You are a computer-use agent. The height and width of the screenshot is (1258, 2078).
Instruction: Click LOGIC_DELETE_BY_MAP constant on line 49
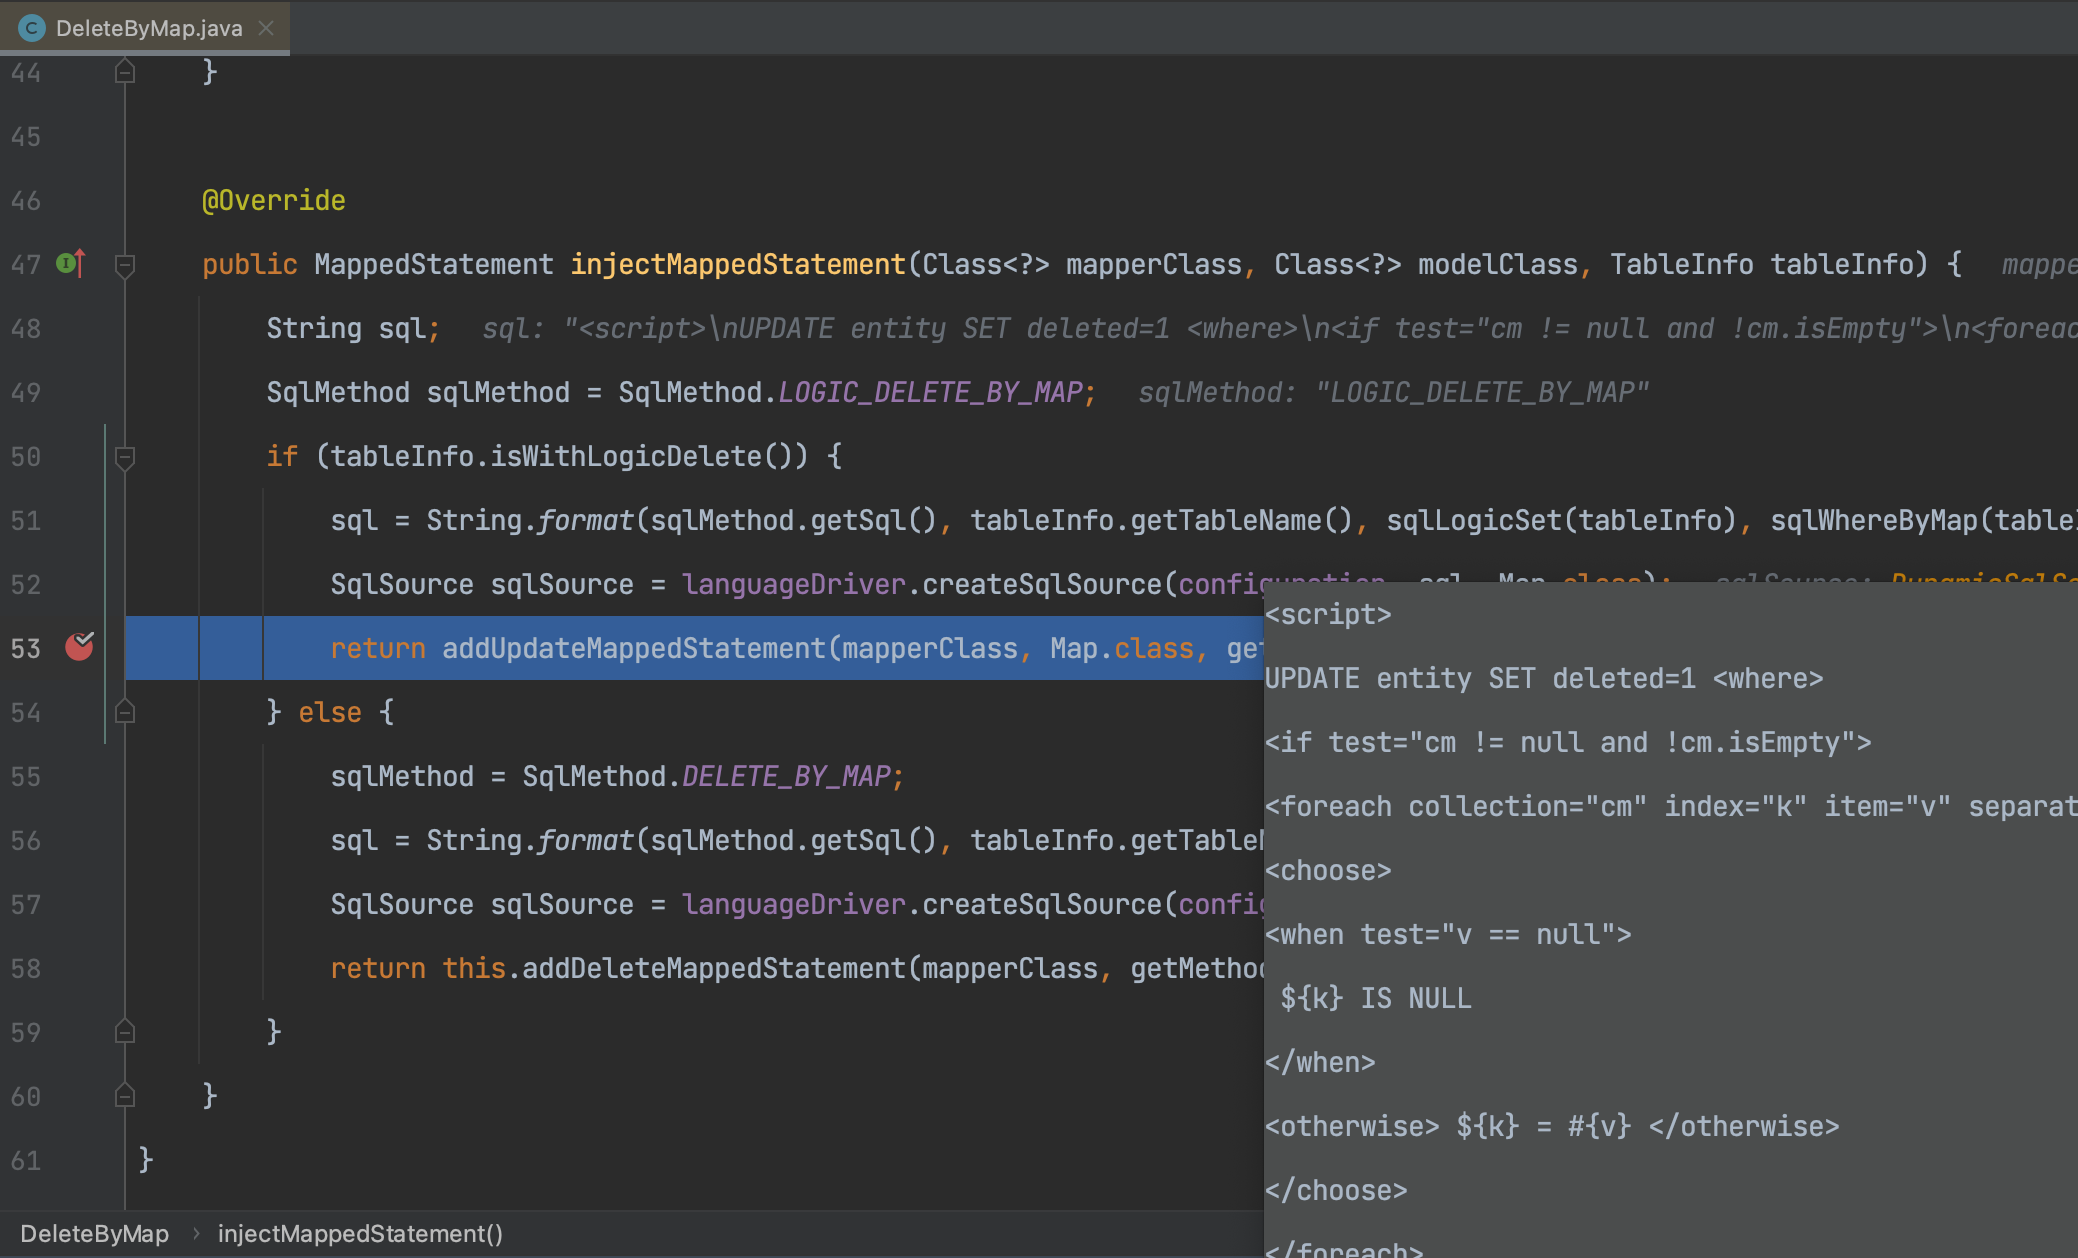coord(930,392)
